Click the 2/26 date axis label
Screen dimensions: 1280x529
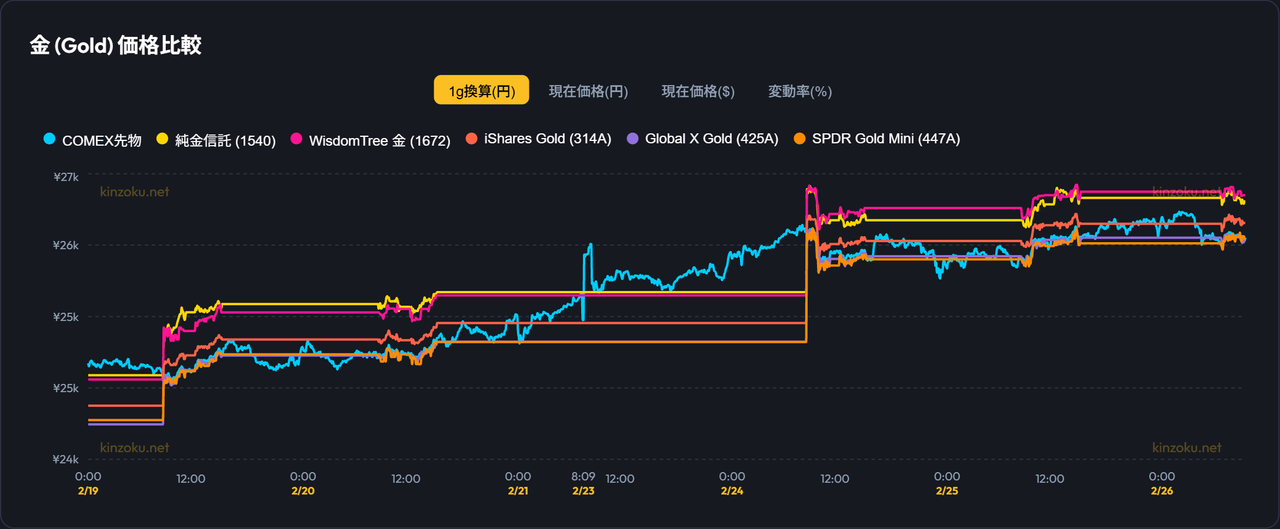pyautogui.click(x=1162, y=492)
